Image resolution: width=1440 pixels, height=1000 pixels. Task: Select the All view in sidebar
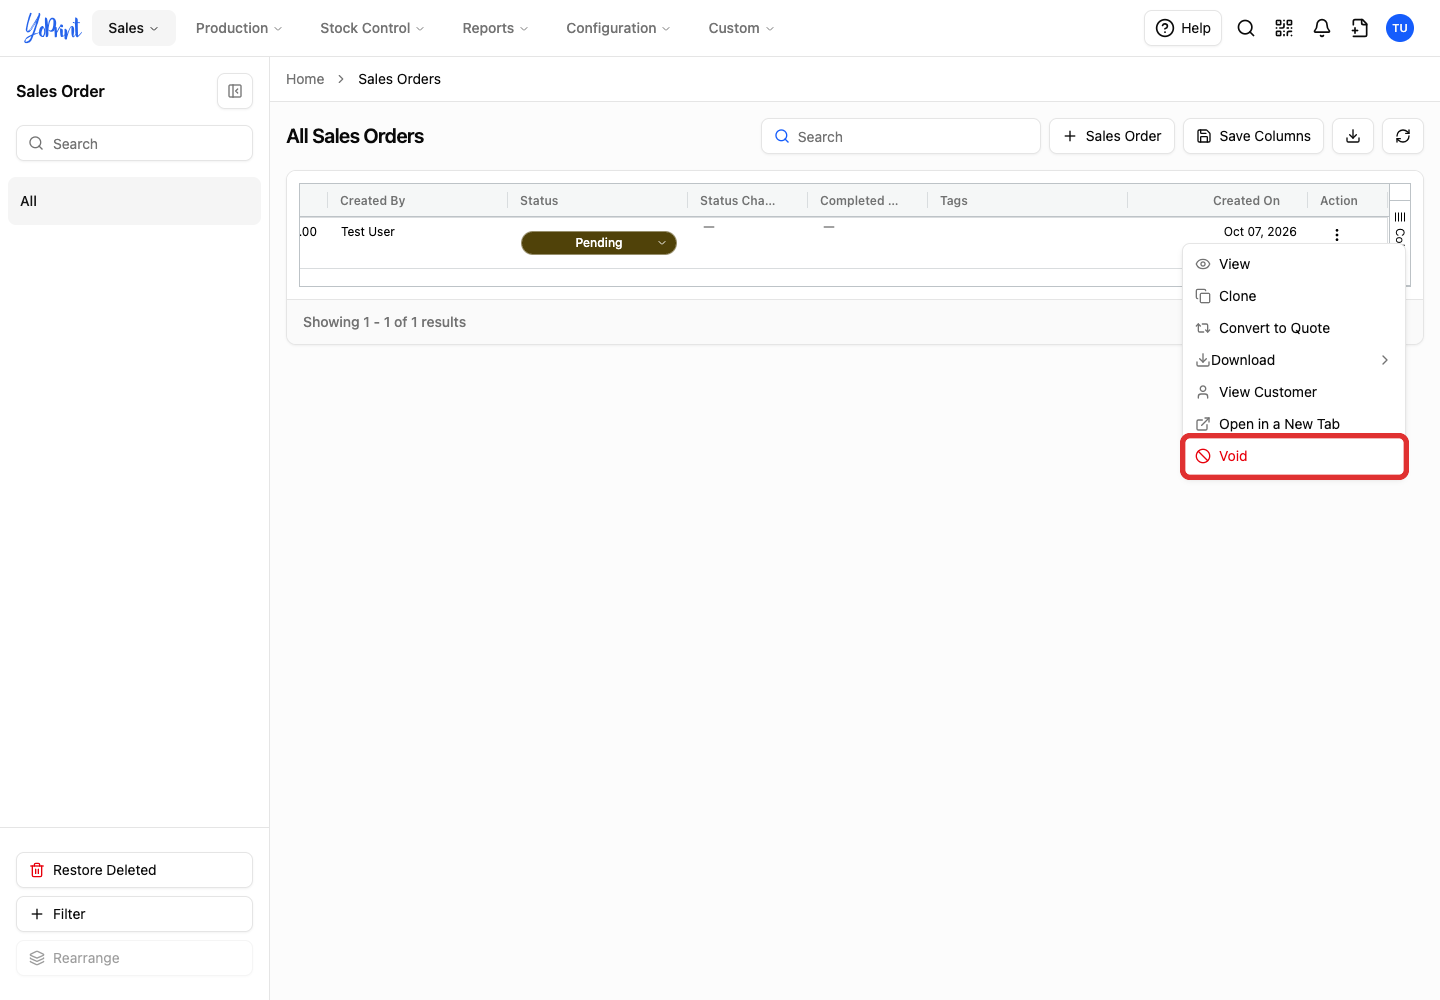[x=134, y=201]
